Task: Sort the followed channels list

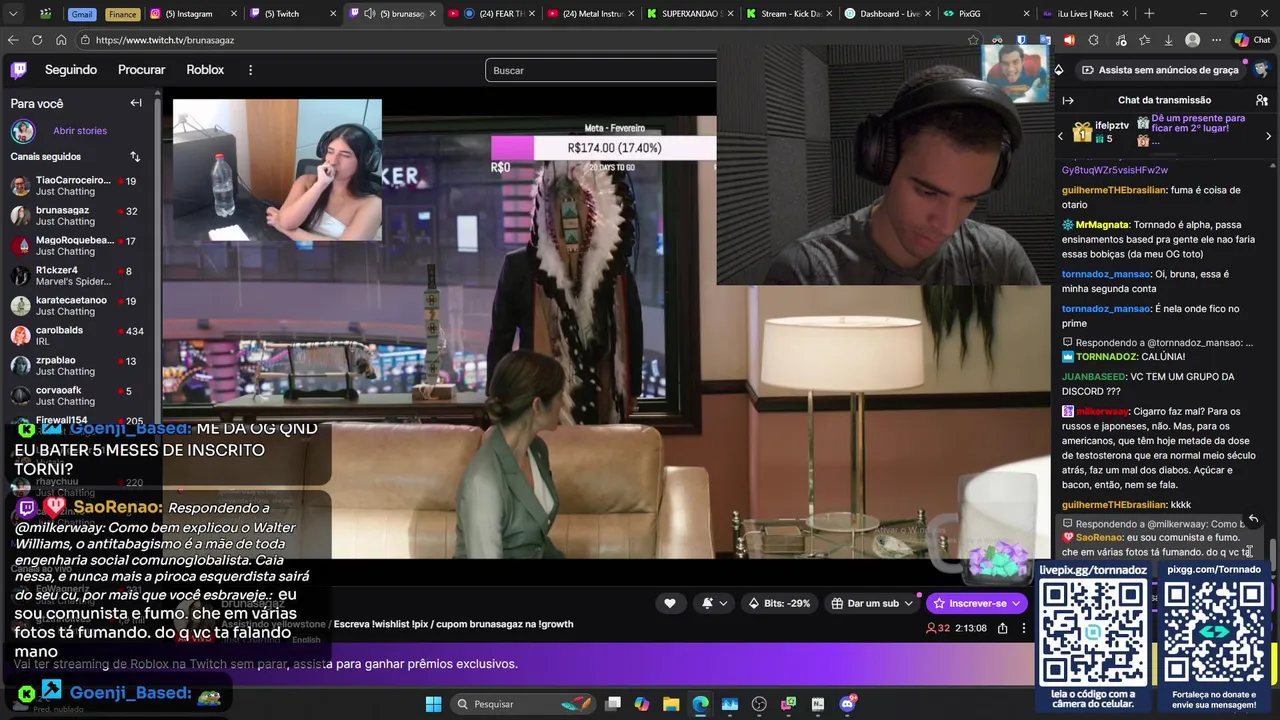Action: (135, 157)
